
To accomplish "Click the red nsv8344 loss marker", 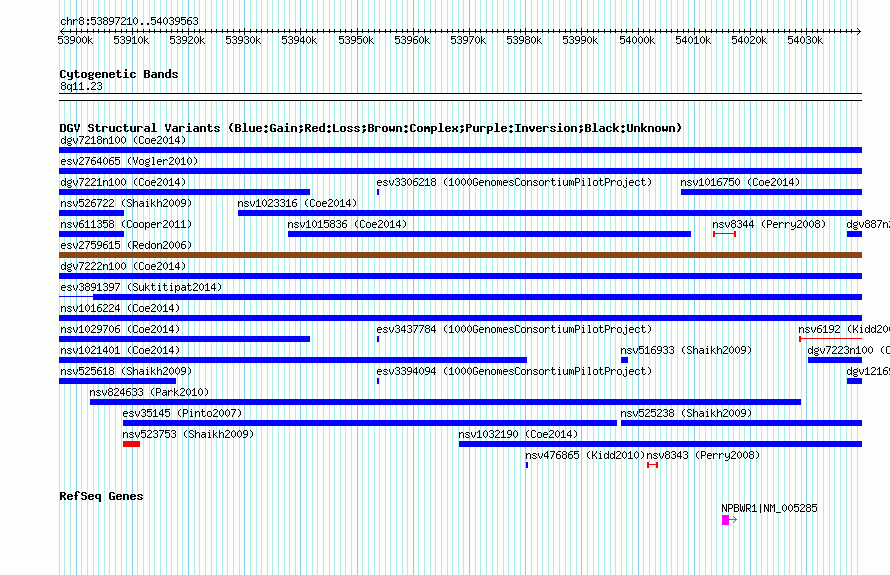I will pyautogui.click(x=725, y=234).
